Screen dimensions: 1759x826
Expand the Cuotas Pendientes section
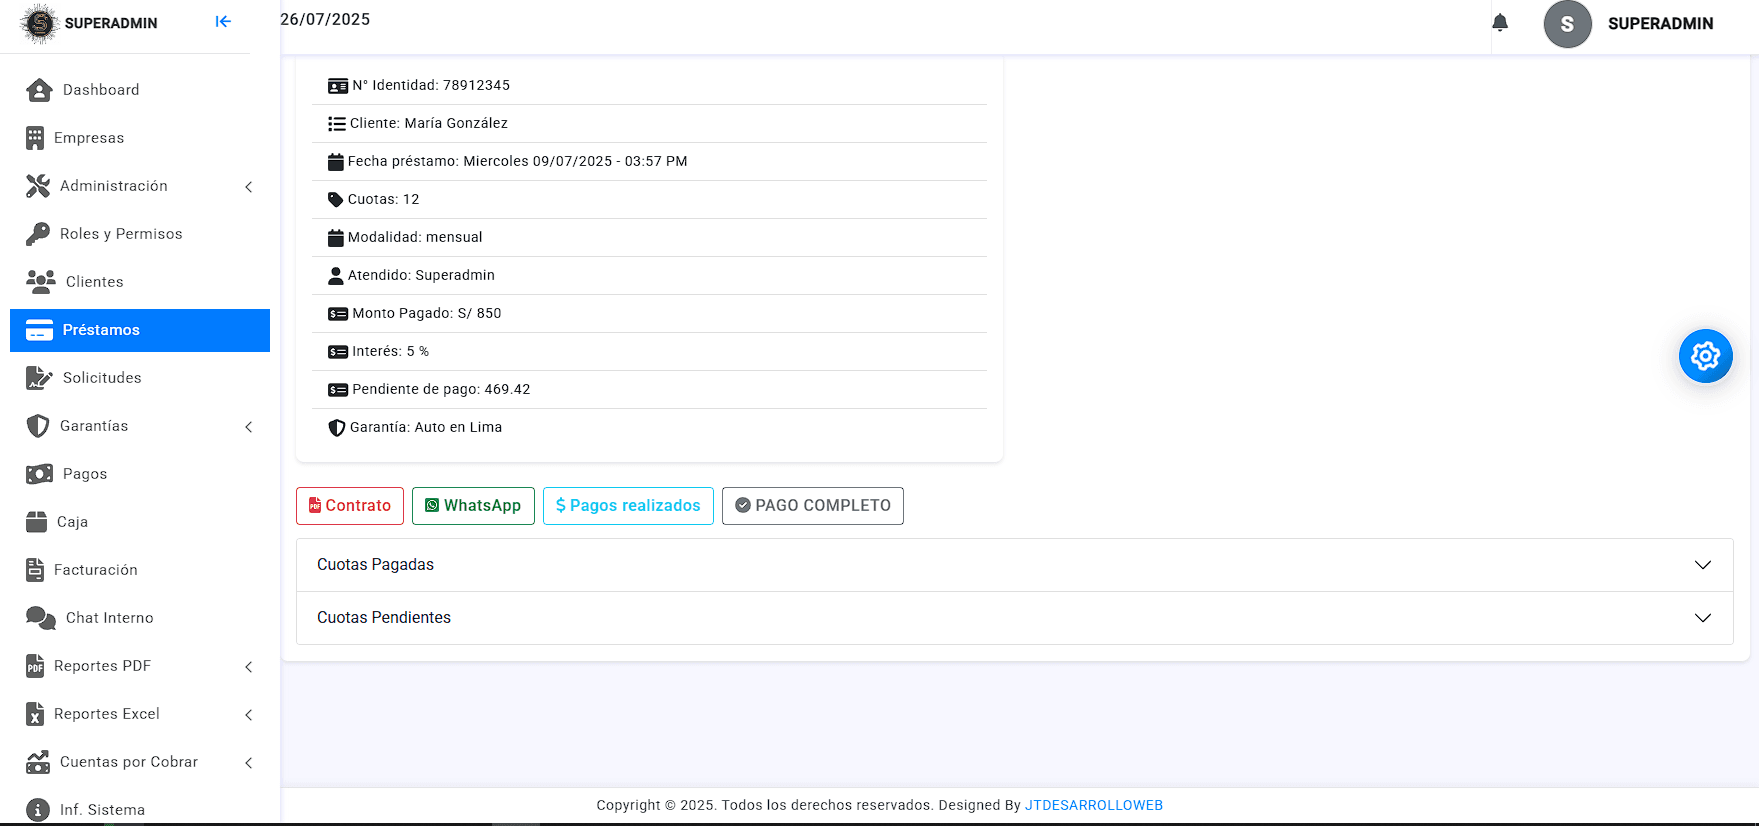(1014, 618)
